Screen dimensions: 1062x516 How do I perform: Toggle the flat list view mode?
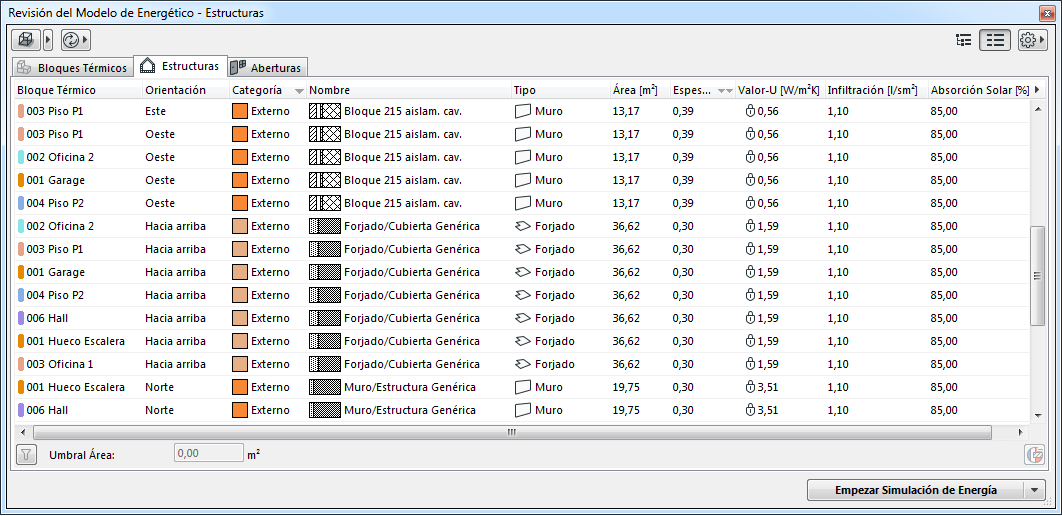(995, 40)
